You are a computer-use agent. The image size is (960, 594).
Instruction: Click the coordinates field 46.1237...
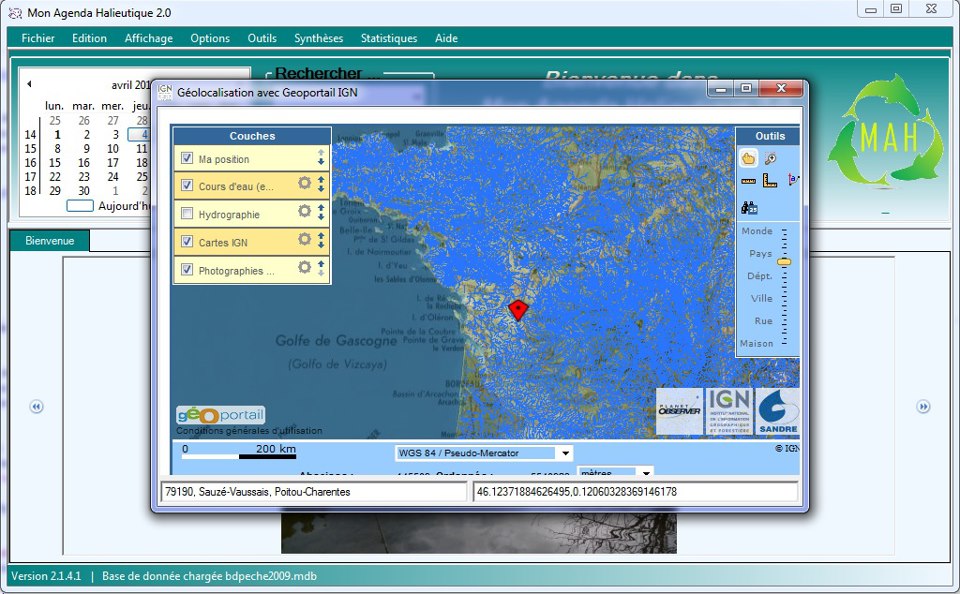pyautogui.click(x=636, y=492)
